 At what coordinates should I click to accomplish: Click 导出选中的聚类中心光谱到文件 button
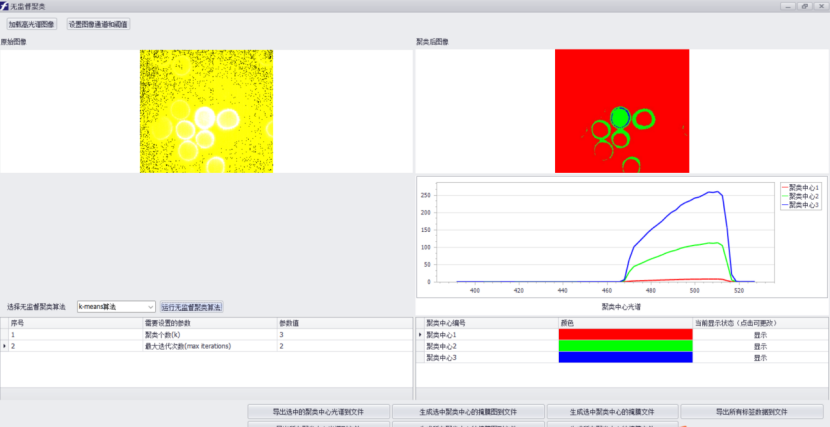318,411
